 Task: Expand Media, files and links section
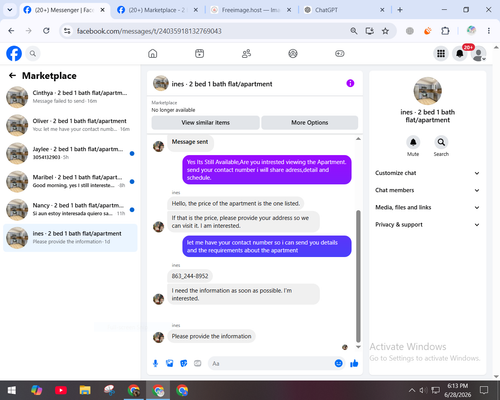(x=428, y=207)
